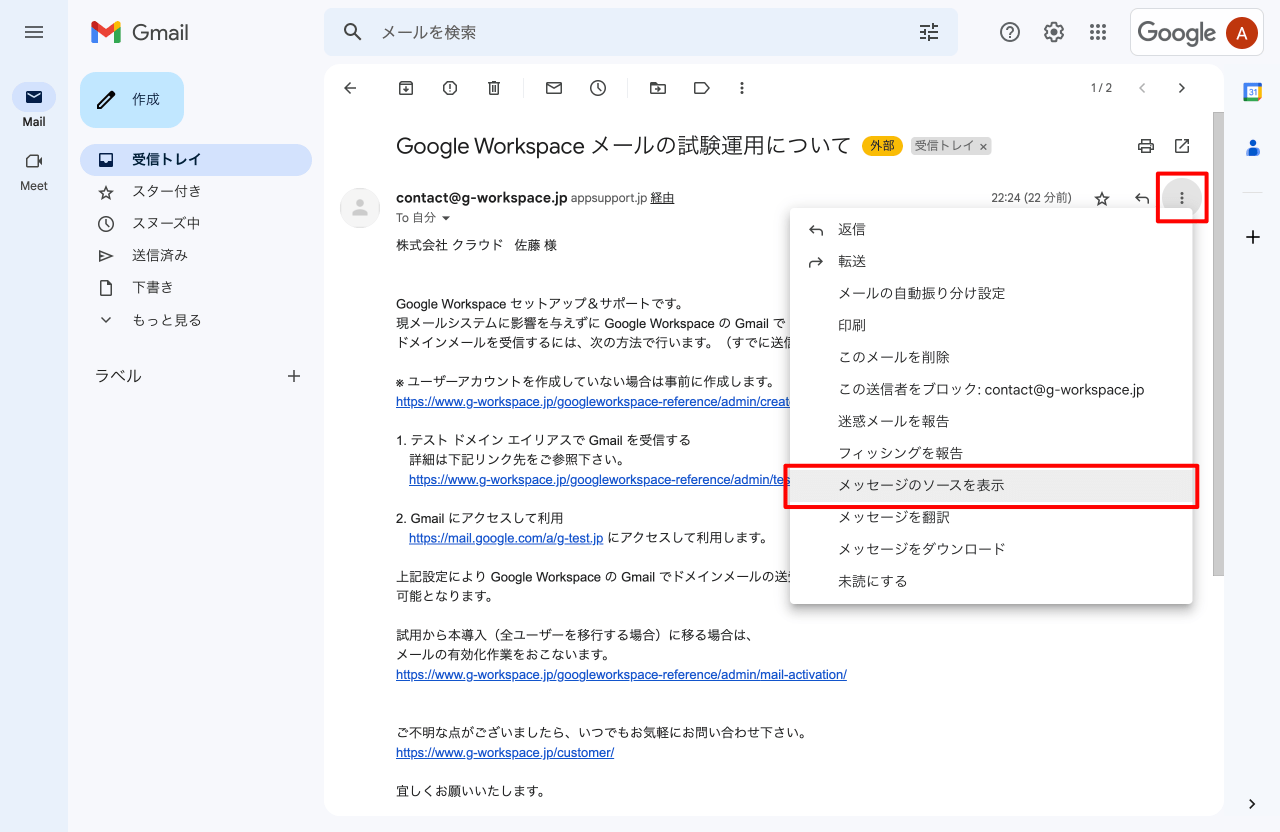Screen dimensions: 1280x832
Task: Open スター付き folder
Action: [196, 191]
